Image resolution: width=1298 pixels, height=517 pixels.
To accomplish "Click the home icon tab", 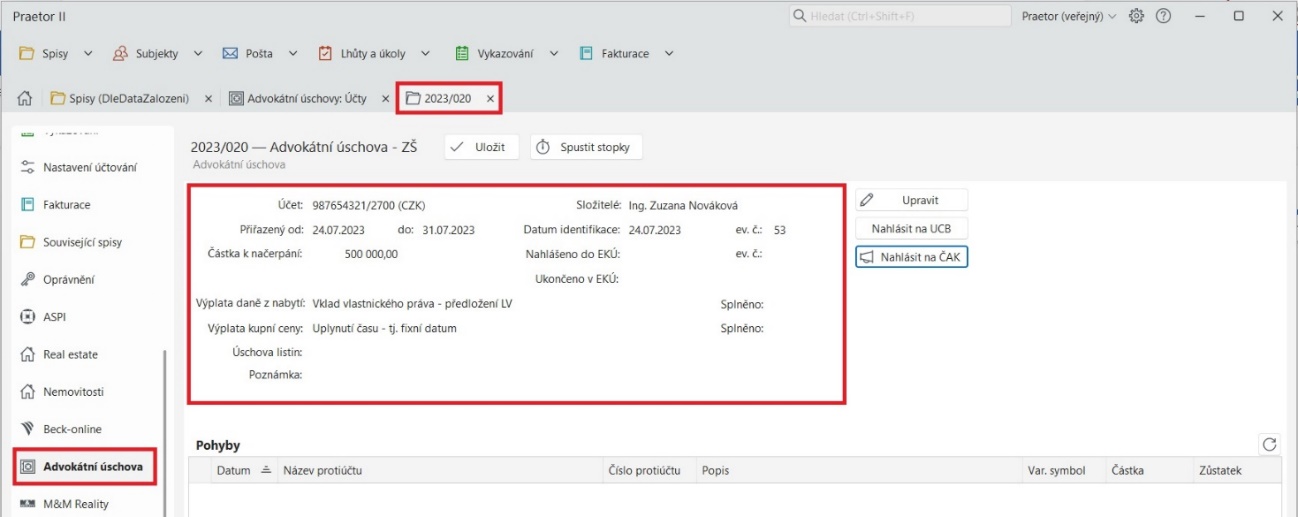I will coord(25,99).
